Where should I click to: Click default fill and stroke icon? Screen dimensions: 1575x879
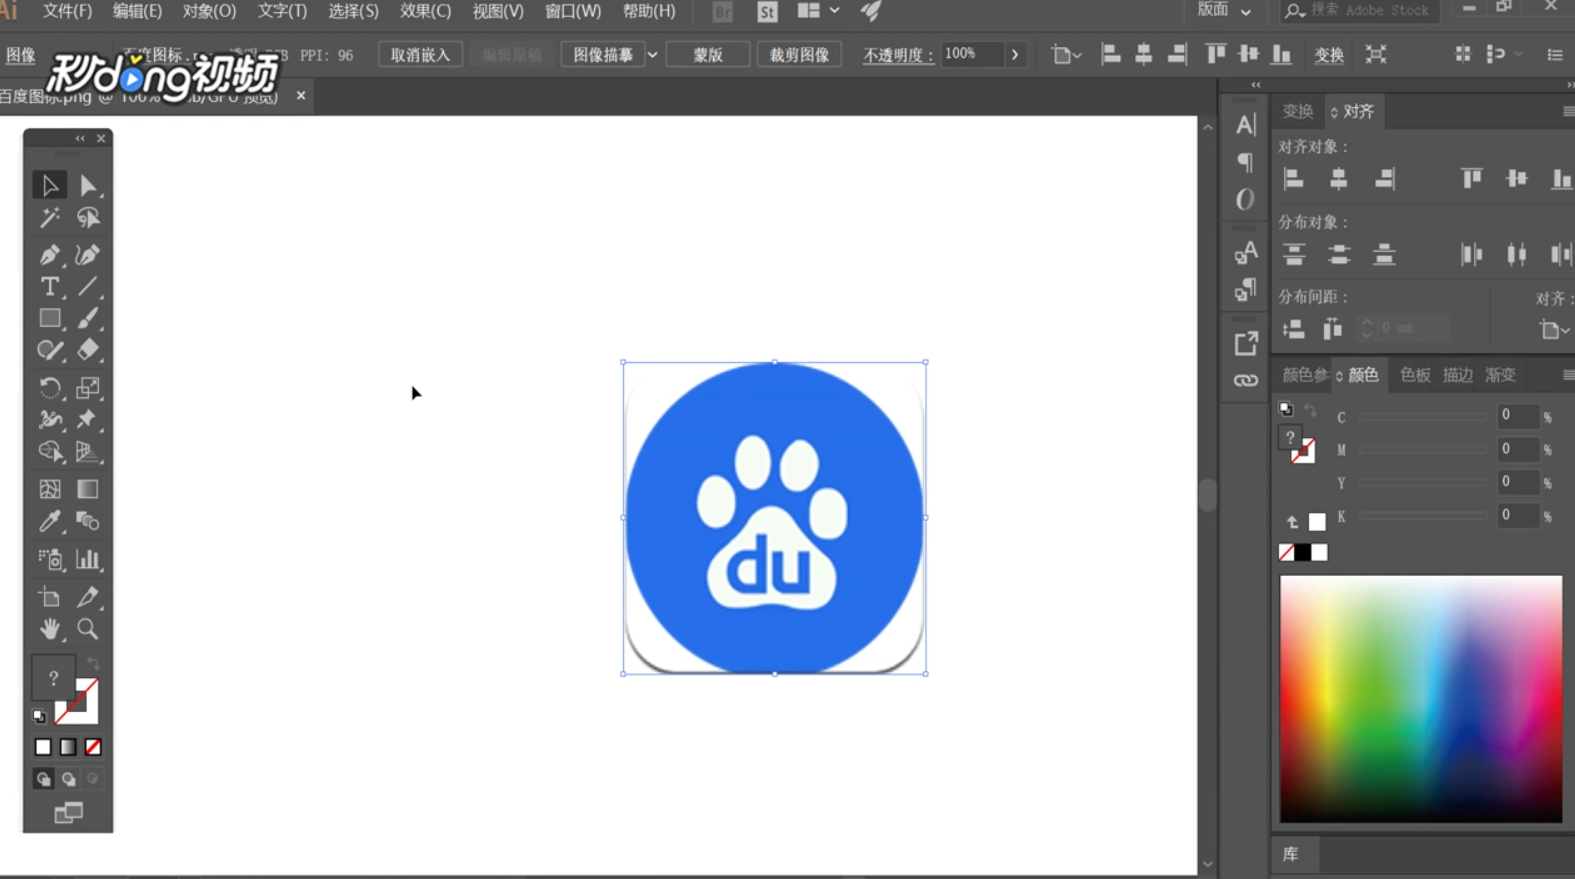39,716
